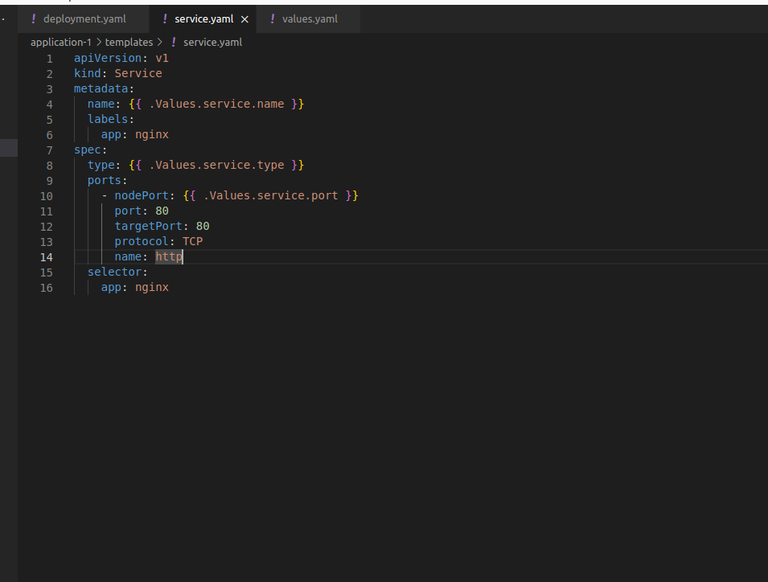Click 'nginx' value under selector
This screenshot has height=582, width=768.
[152, 287]
